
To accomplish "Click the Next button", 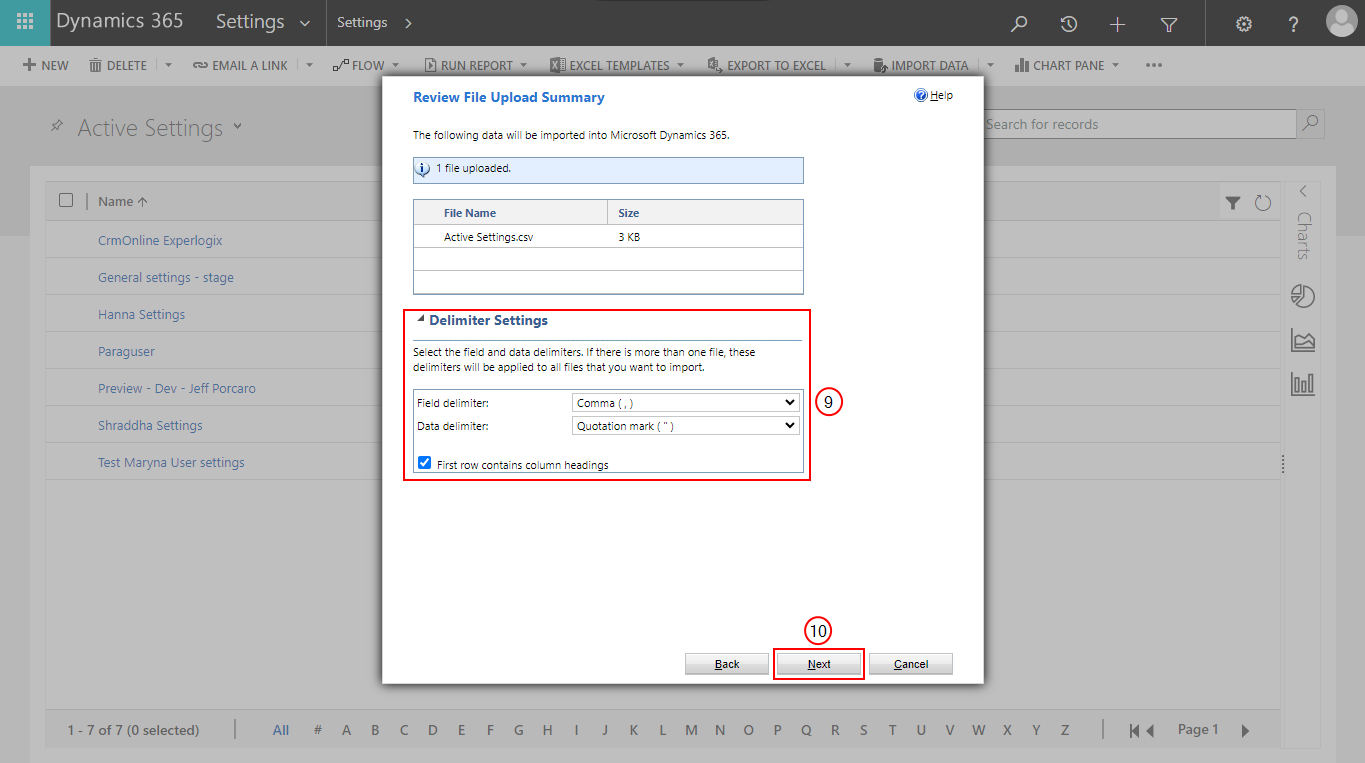I will point(819,664).
